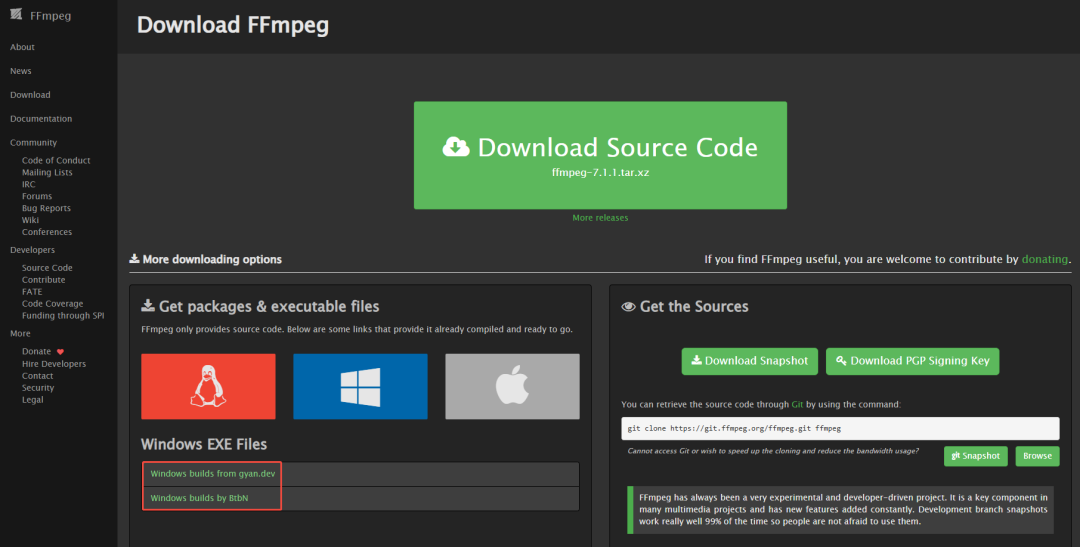Click the FFmpeg logo icon in sidebar
The width and height of the screenshot is (1080, 547).
click(x=16, y=14)
